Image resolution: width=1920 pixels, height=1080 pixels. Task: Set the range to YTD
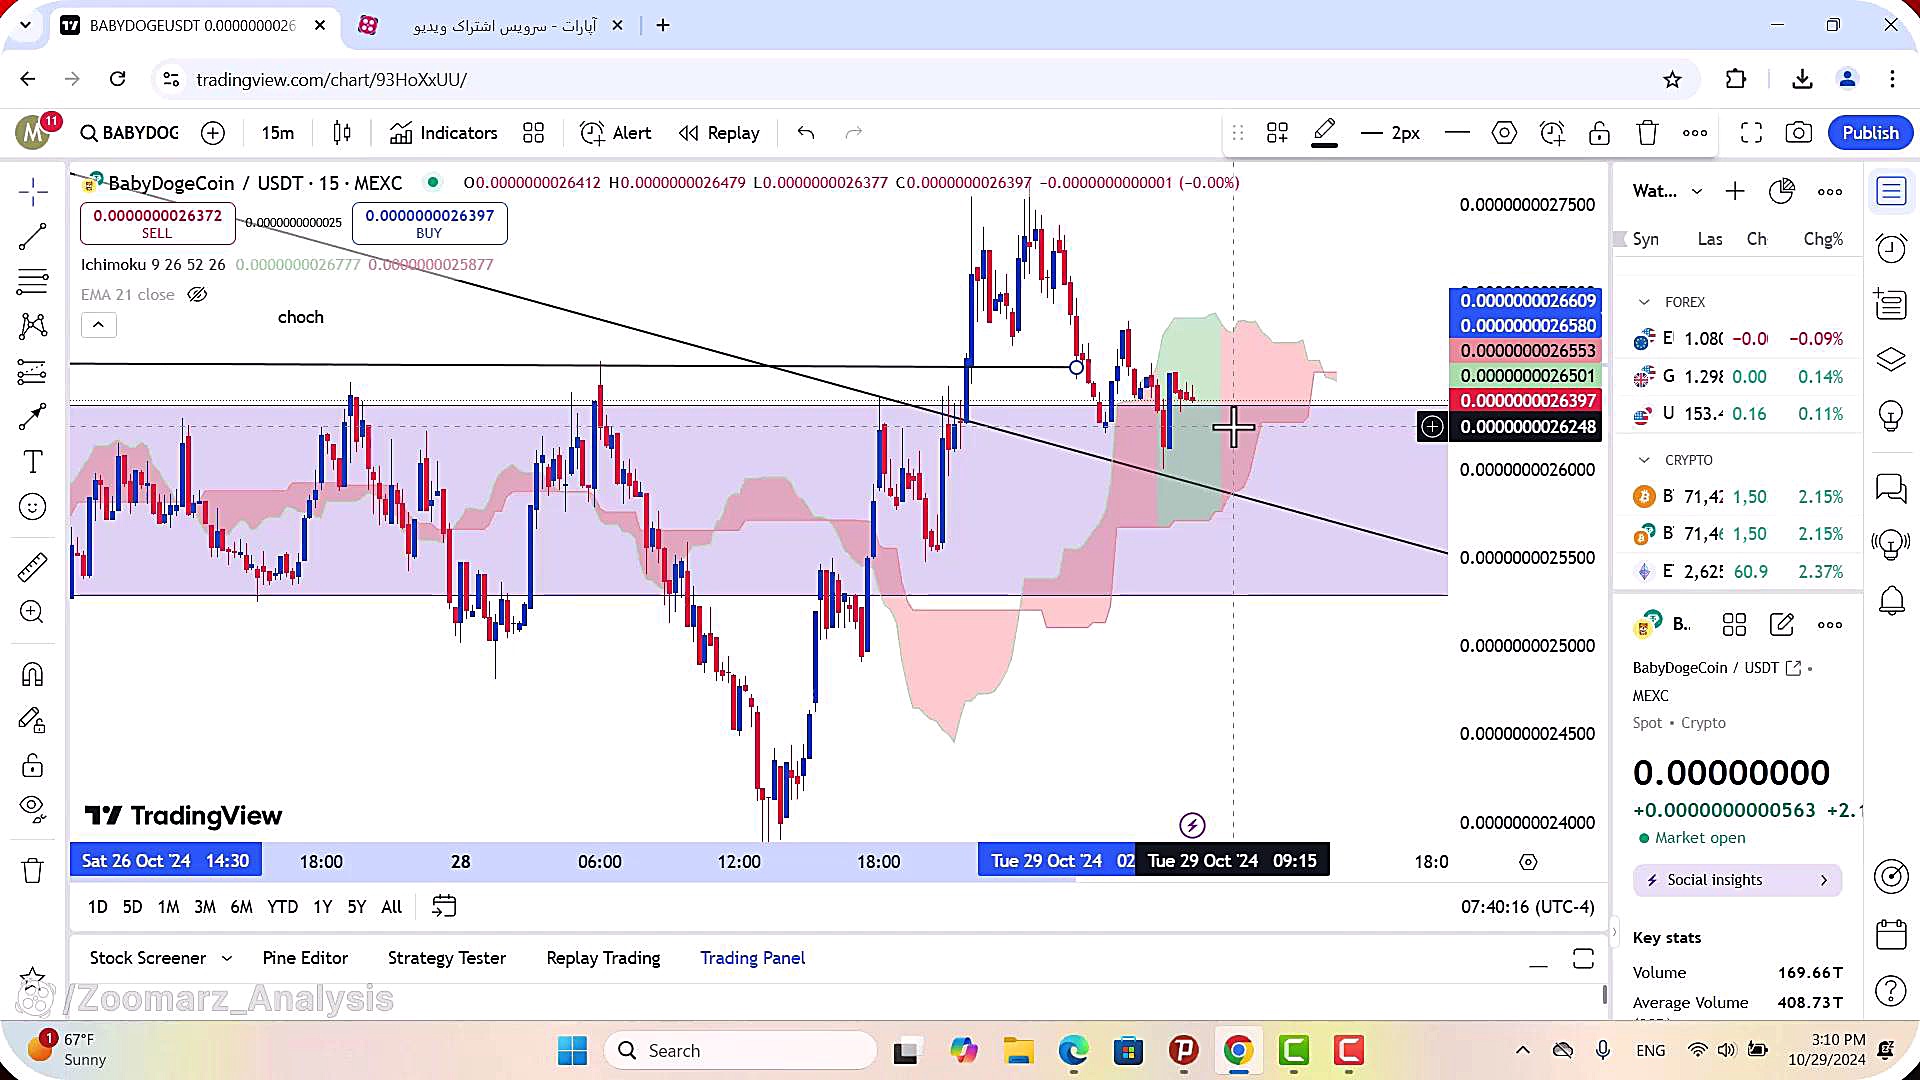click(282, 907)
